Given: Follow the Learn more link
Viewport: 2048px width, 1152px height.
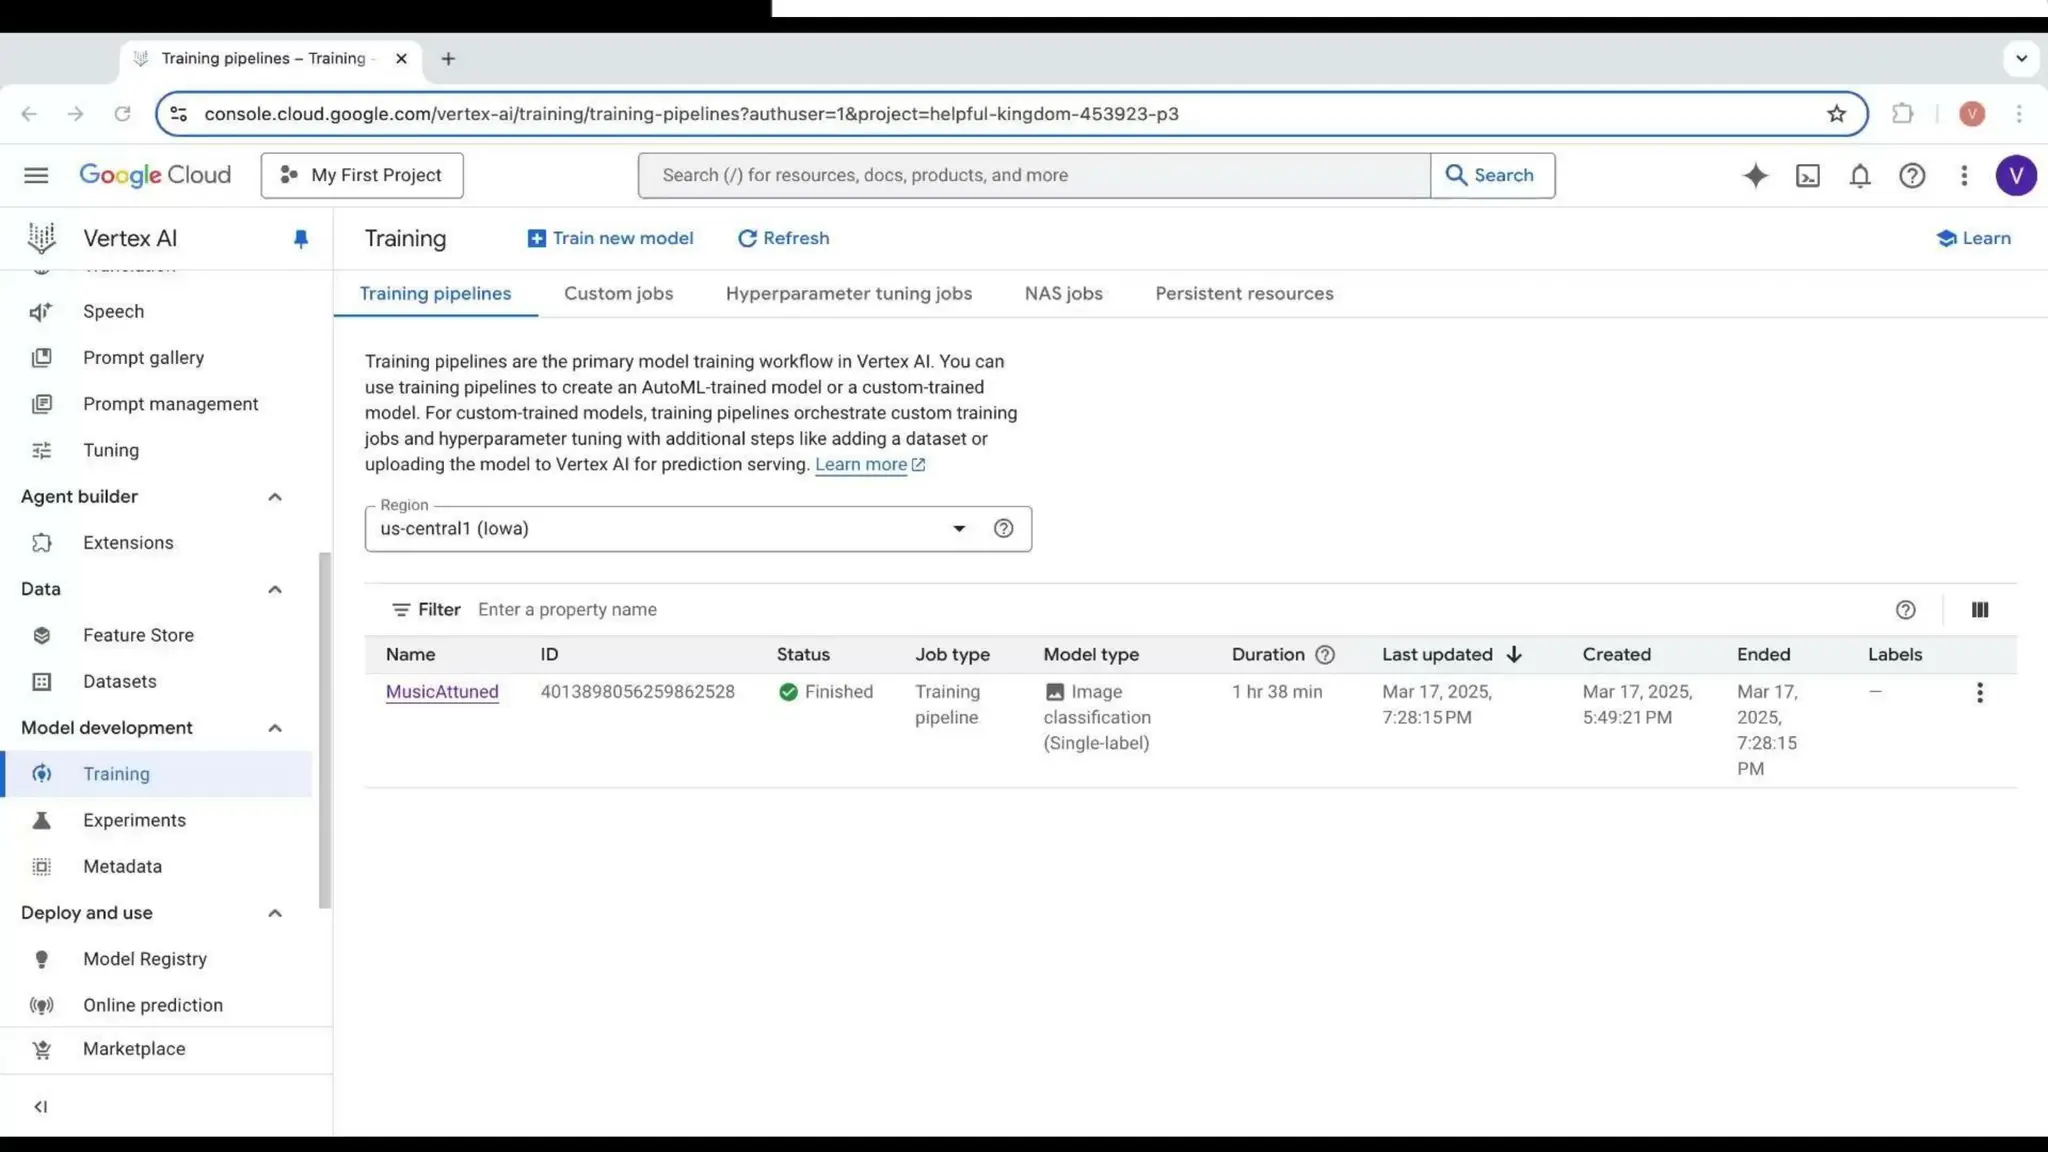Looking at the screenshot, I should [x=869, y=464].
